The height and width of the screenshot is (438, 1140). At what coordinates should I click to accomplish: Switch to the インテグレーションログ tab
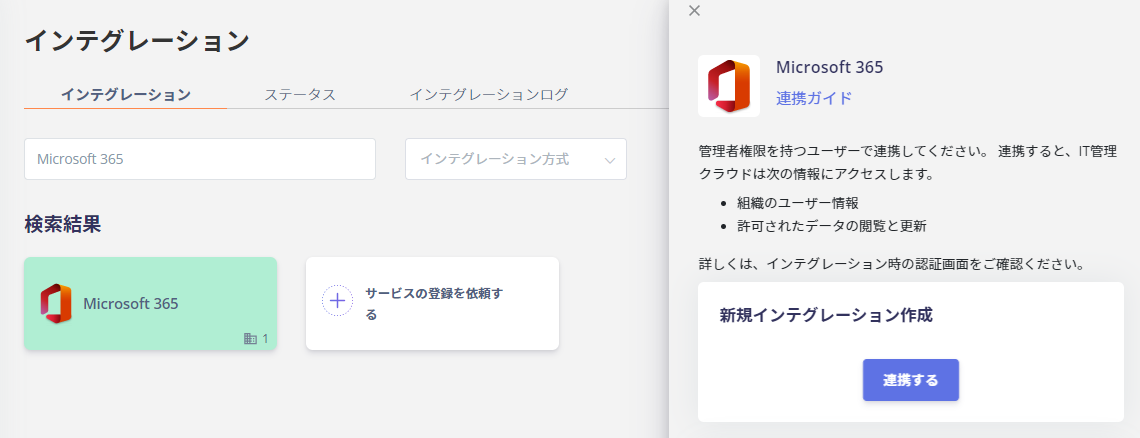[x=489, y=95]
